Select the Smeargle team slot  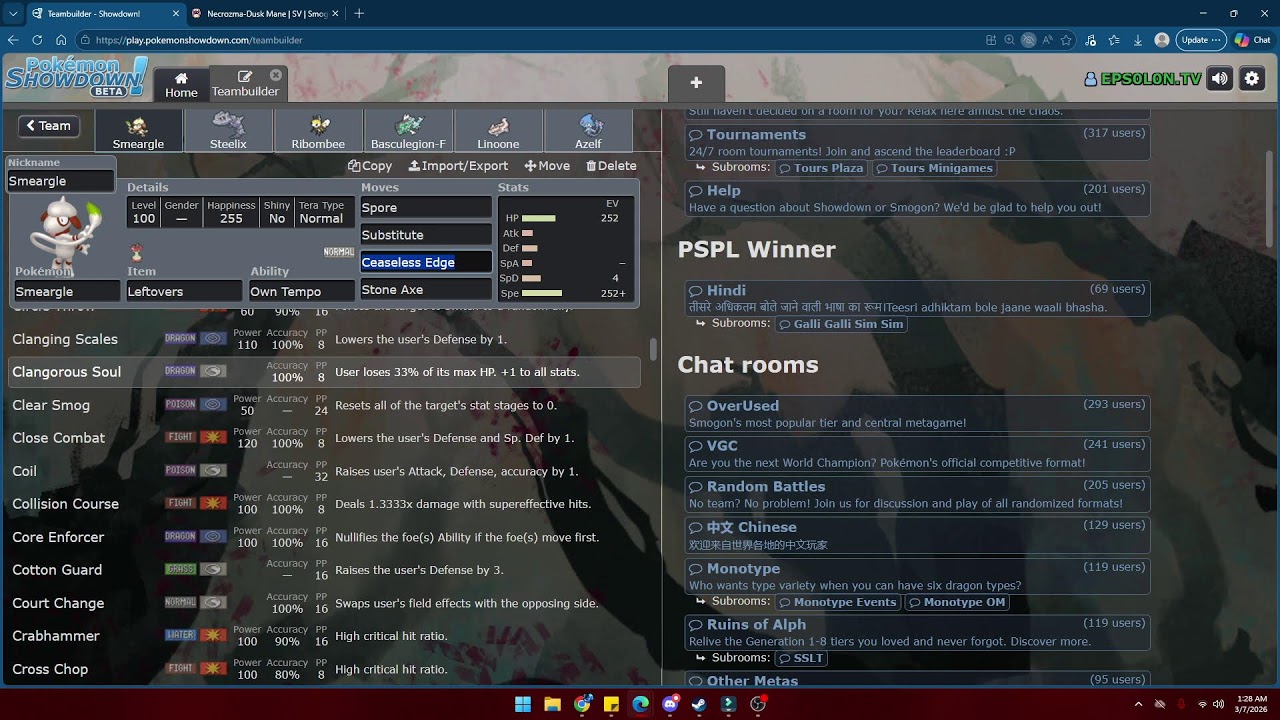[138, 131]
